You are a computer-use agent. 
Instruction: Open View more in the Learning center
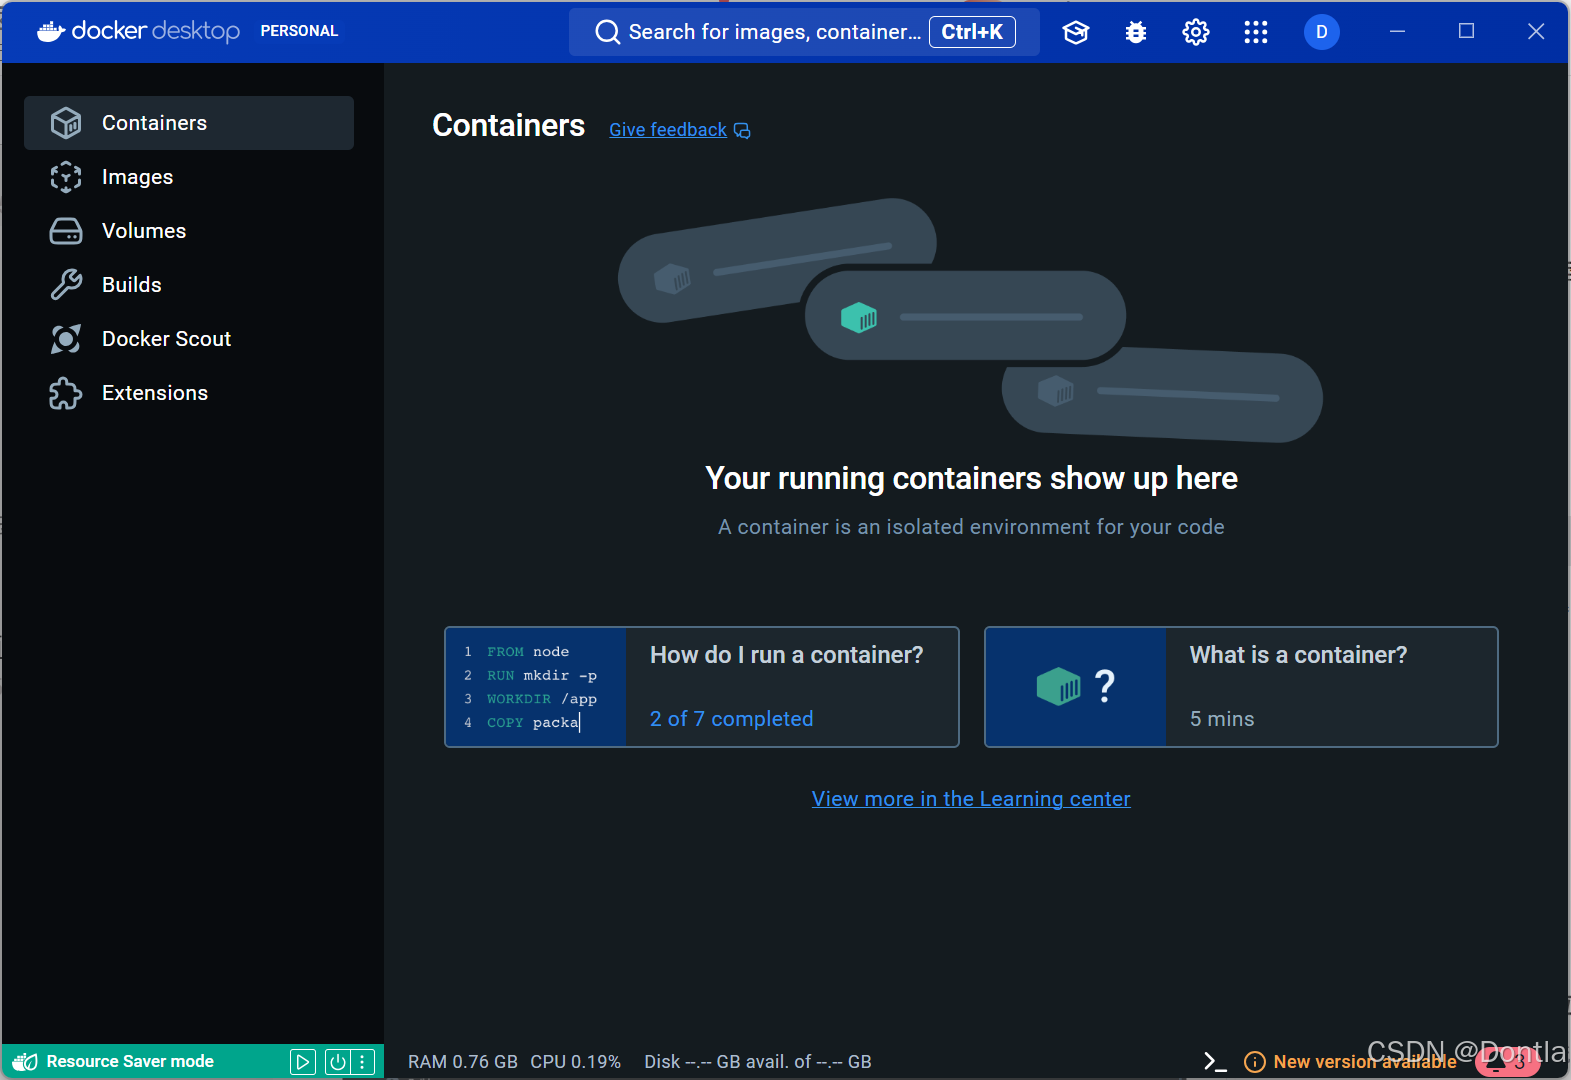[971, 799]
